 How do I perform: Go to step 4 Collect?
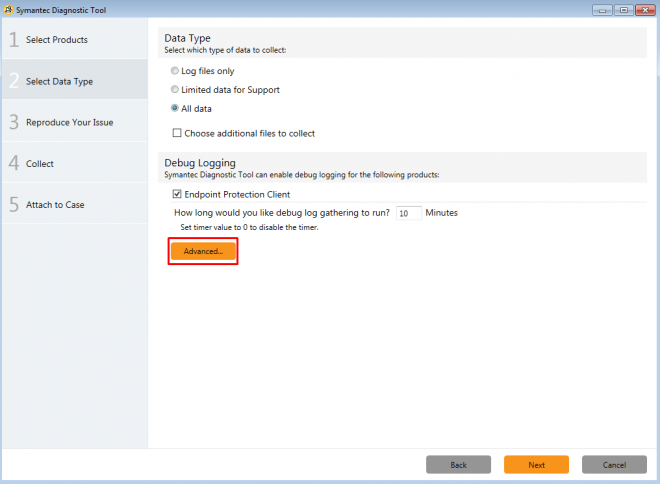[75, 163]
